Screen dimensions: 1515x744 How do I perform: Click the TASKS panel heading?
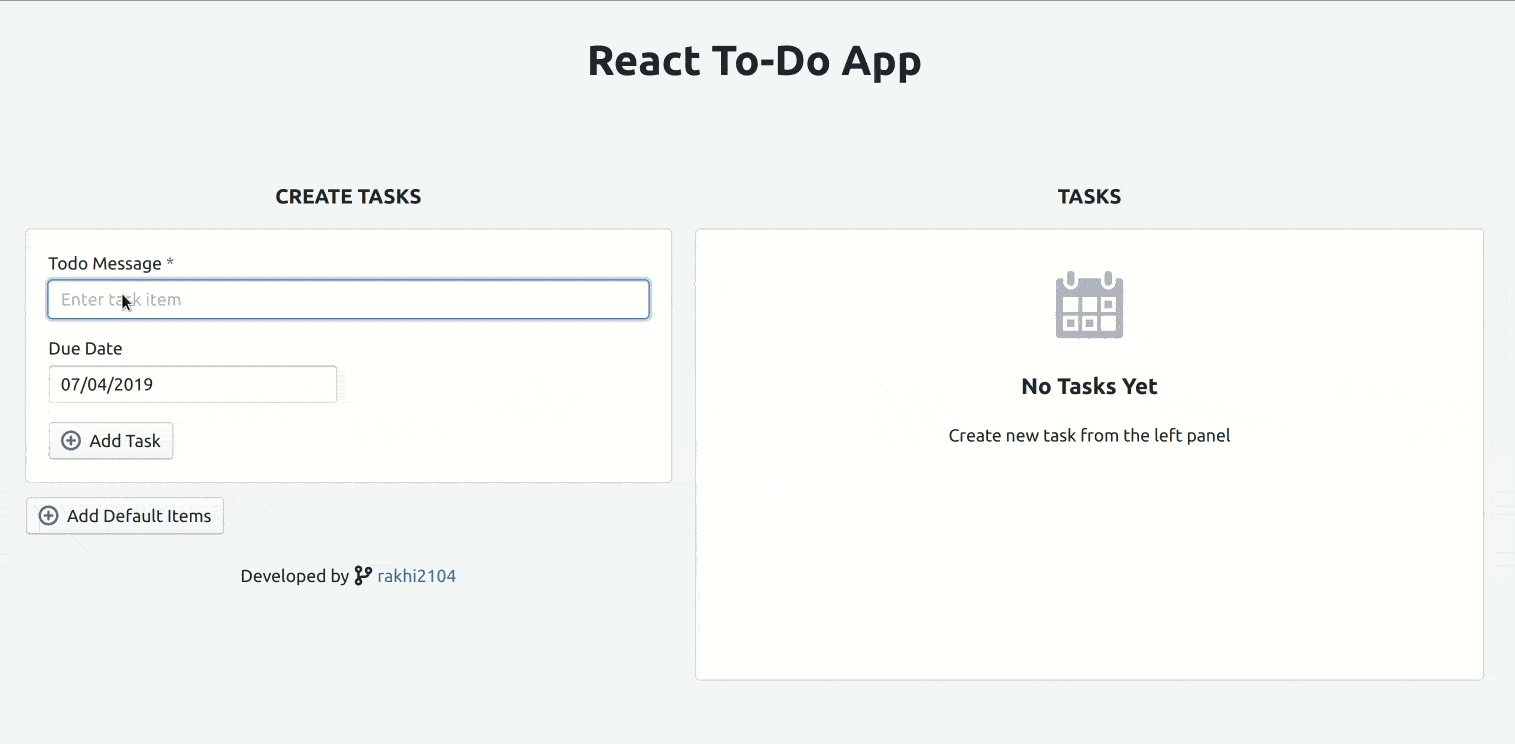coord(1089,197)
